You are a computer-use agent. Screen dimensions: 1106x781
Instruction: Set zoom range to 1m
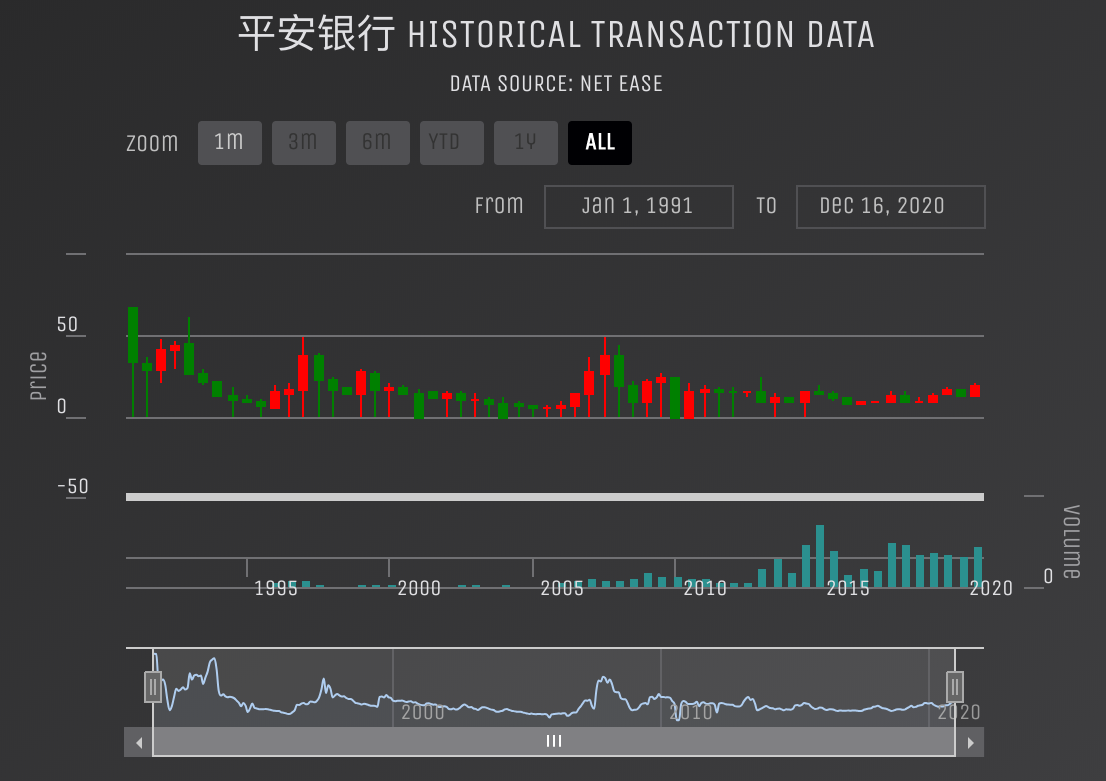[229, 143]
